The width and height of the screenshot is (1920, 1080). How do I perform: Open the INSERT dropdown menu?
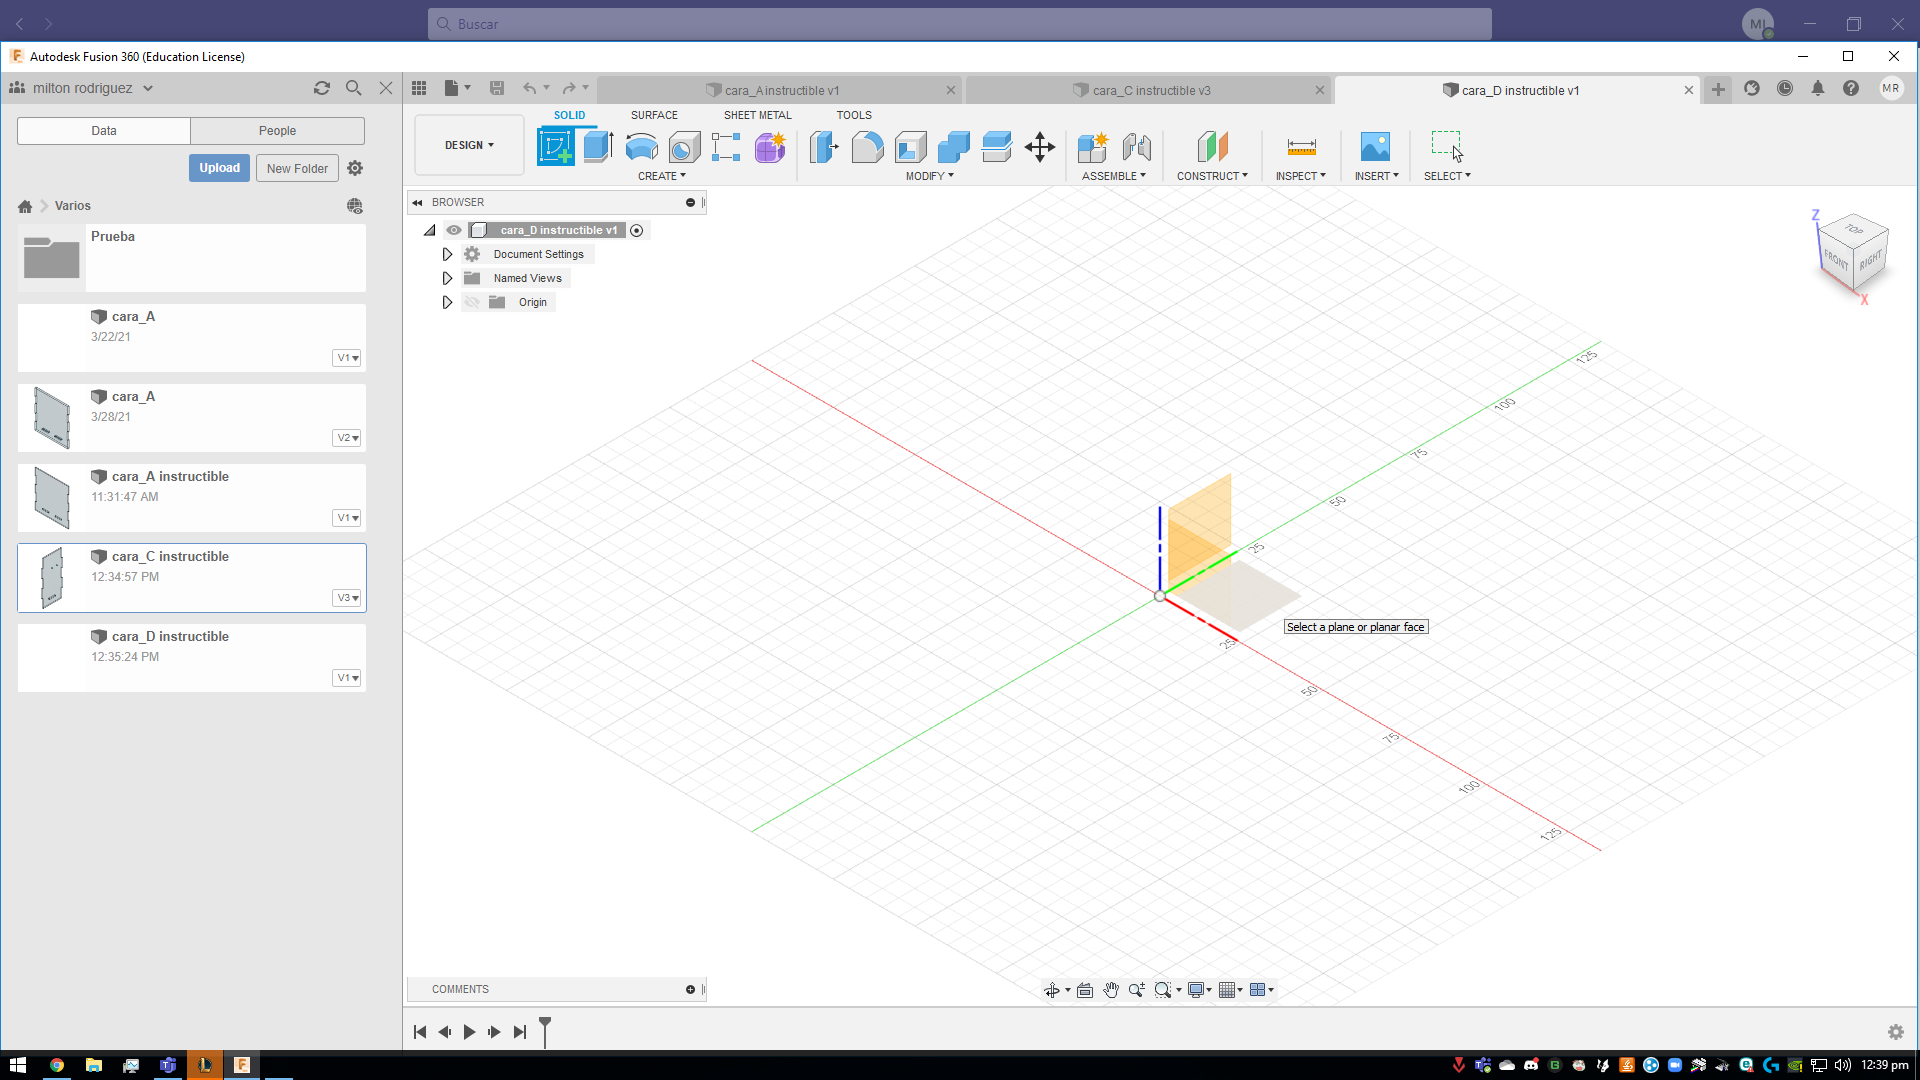tap(1376, 176)
